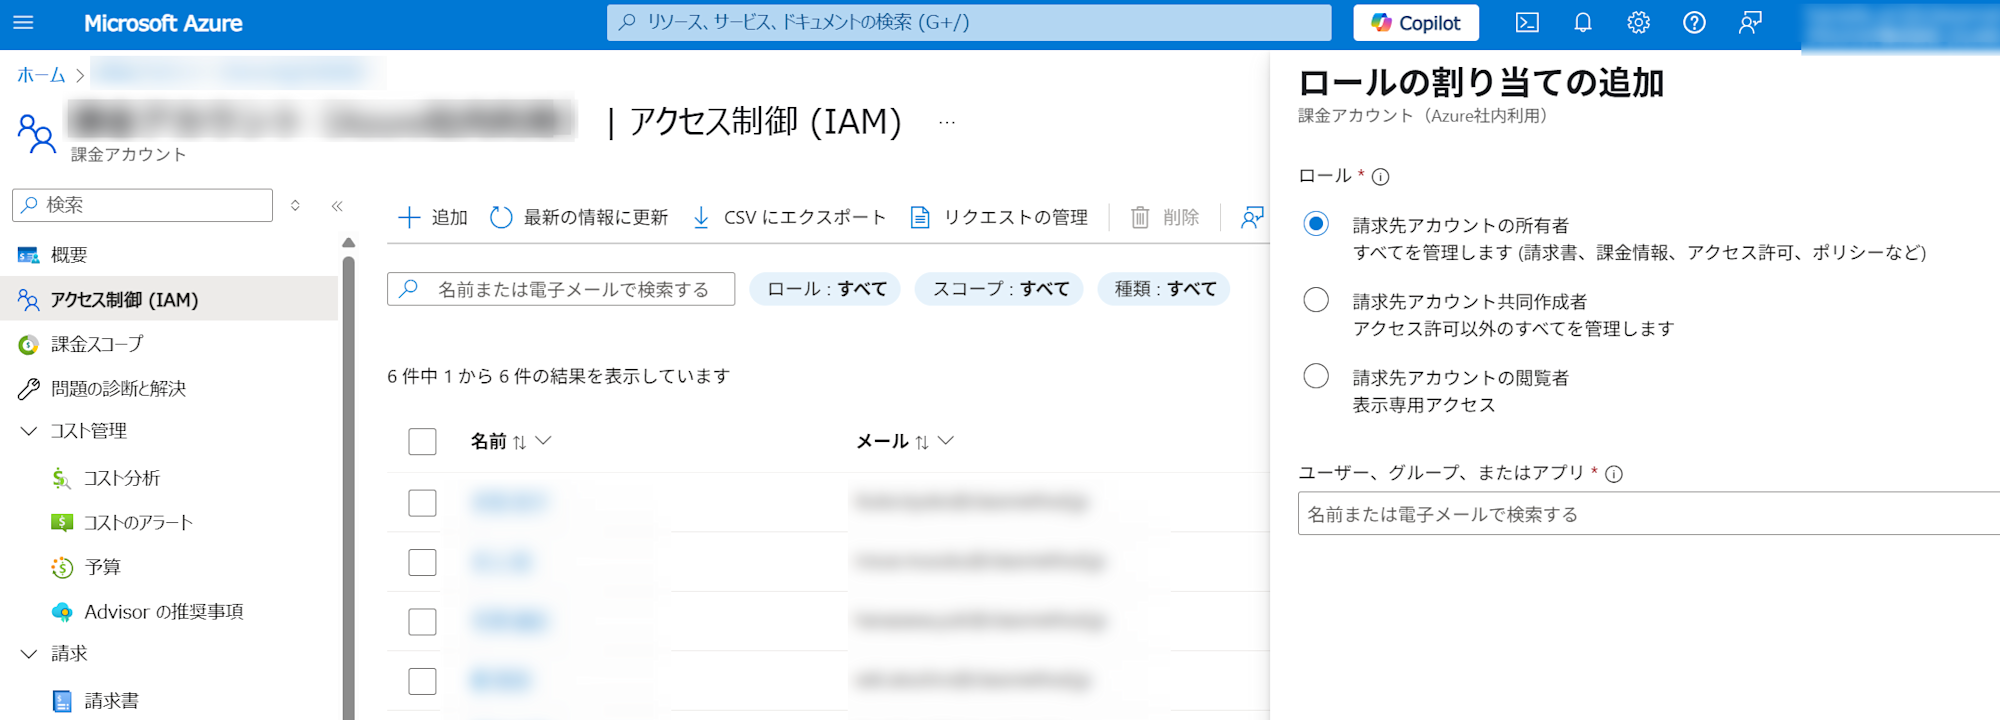Open リクエストの管理

point(999,217)
